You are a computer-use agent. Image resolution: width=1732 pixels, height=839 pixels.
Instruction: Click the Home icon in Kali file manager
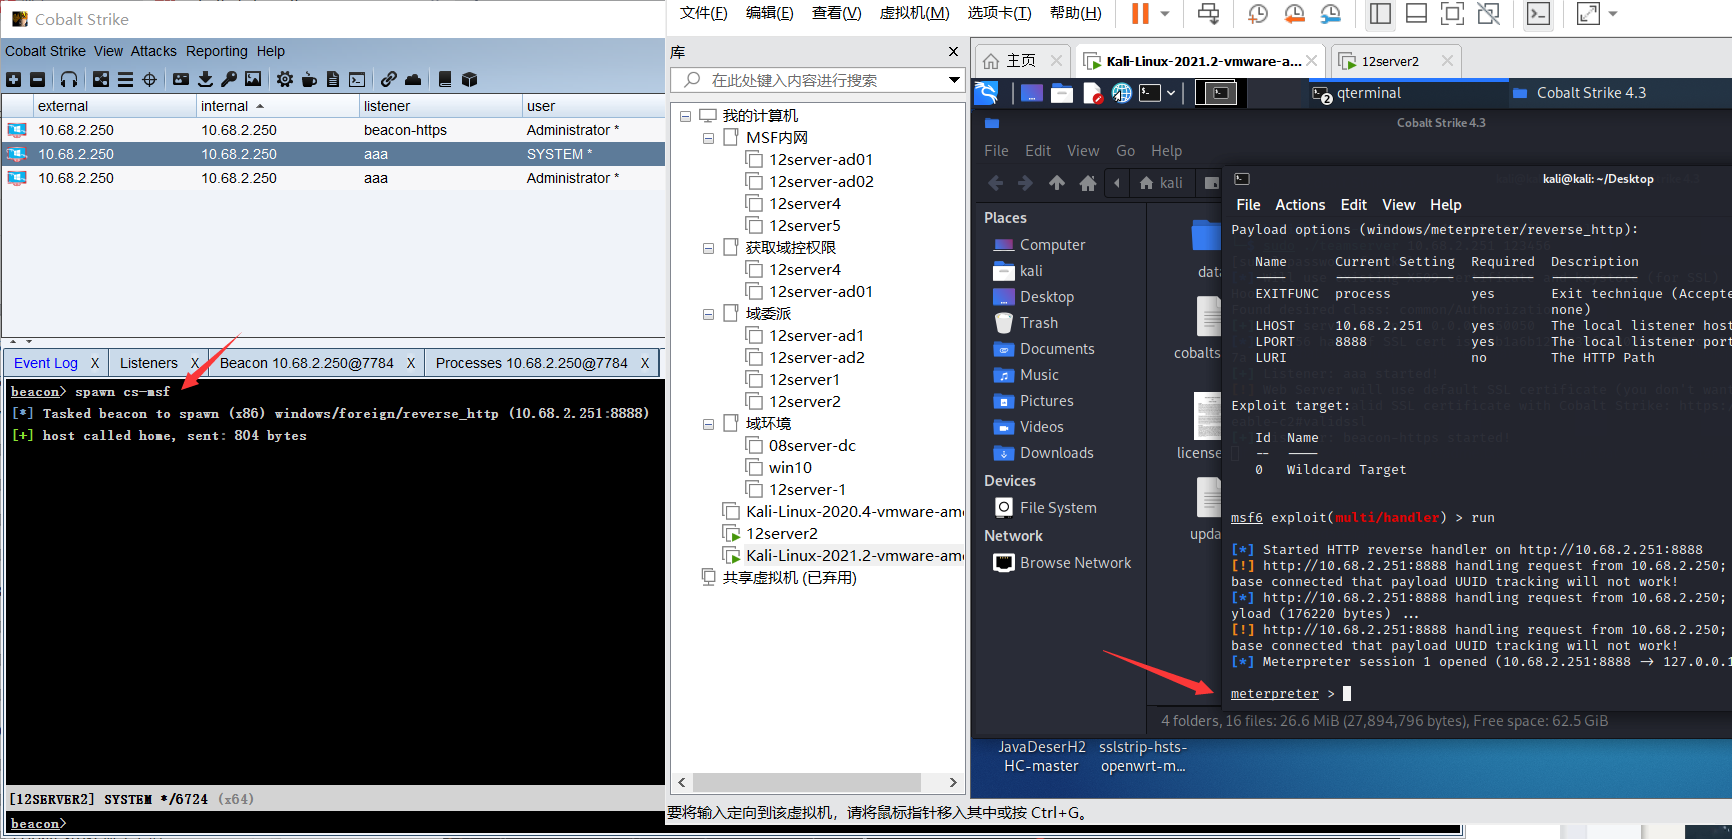(x=1088, y=183)
